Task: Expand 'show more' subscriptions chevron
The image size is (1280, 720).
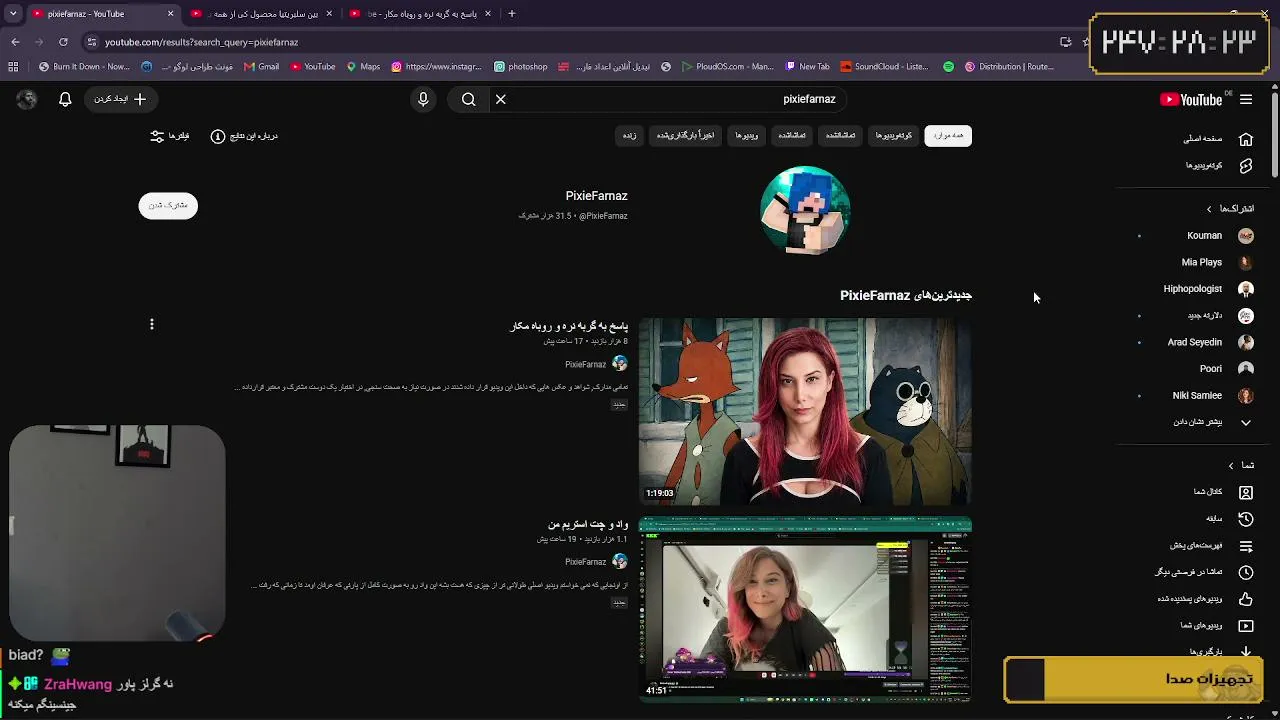Action: coord(1246,422)
